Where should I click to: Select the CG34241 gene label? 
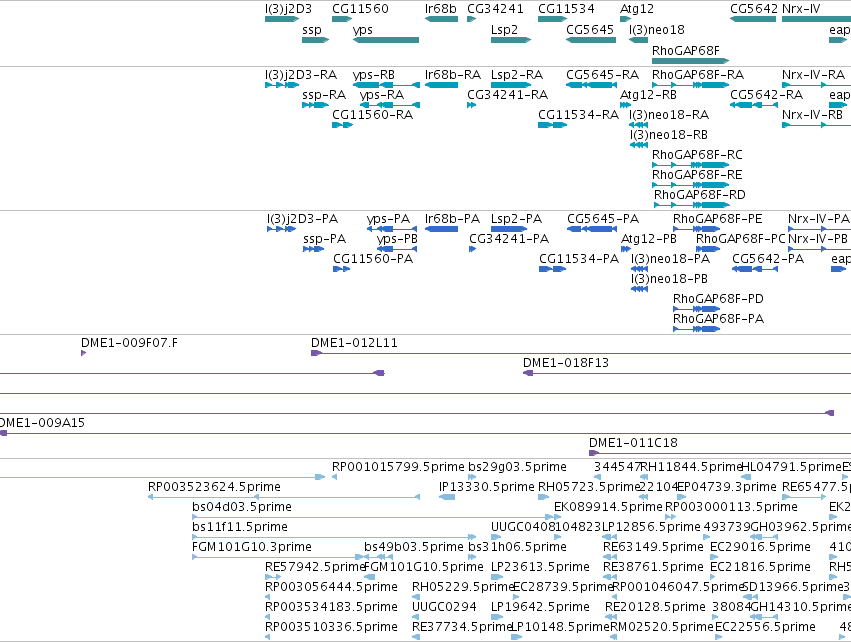coord(495,9)
